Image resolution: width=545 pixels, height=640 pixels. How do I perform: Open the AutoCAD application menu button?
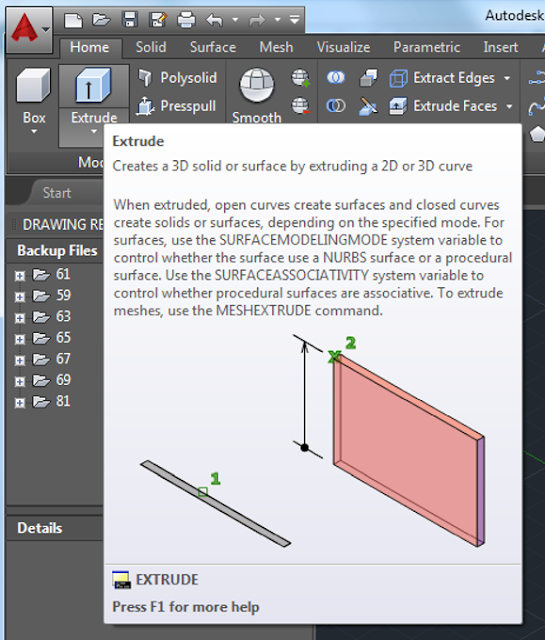click(29, 29)
